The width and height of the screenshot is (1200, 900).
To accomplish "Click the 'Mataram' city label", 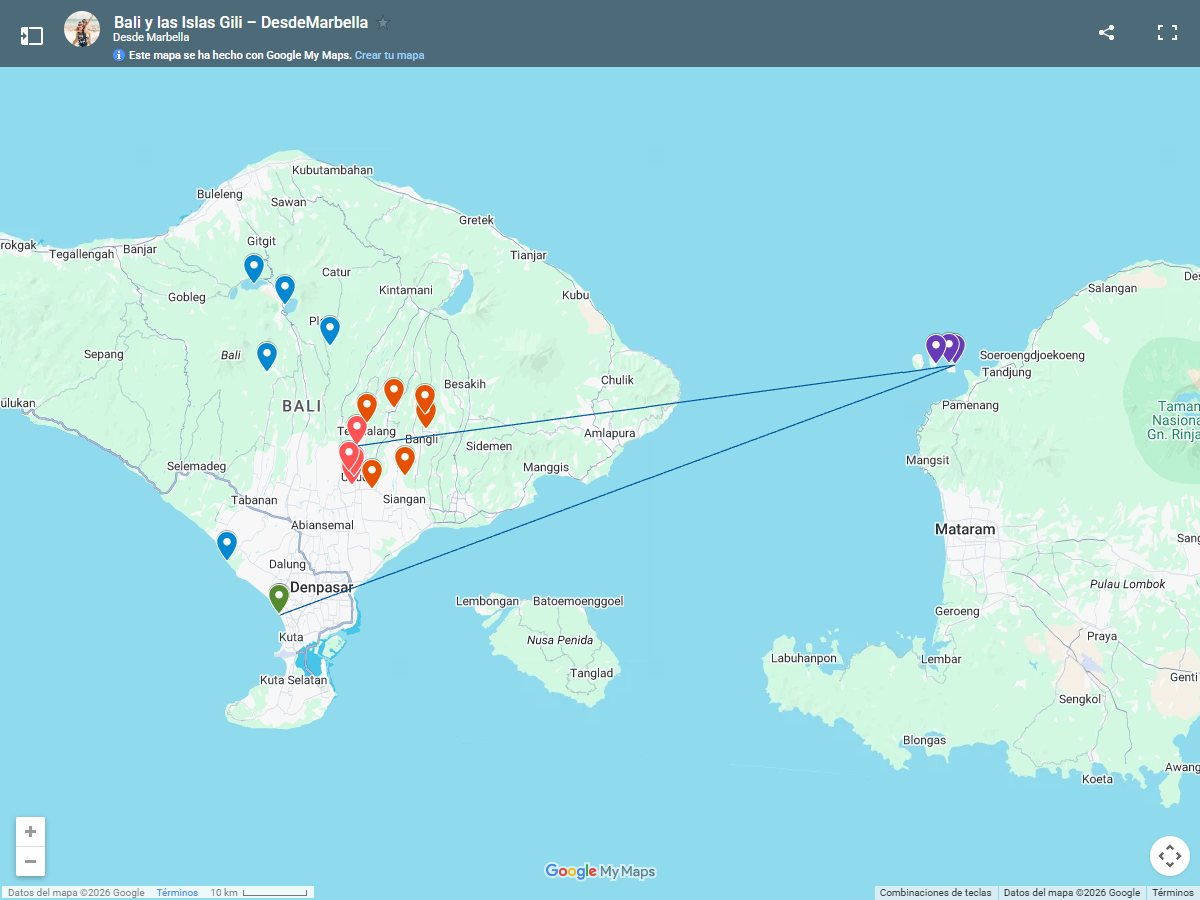I will pyautogui.click(x=965, y=529).
